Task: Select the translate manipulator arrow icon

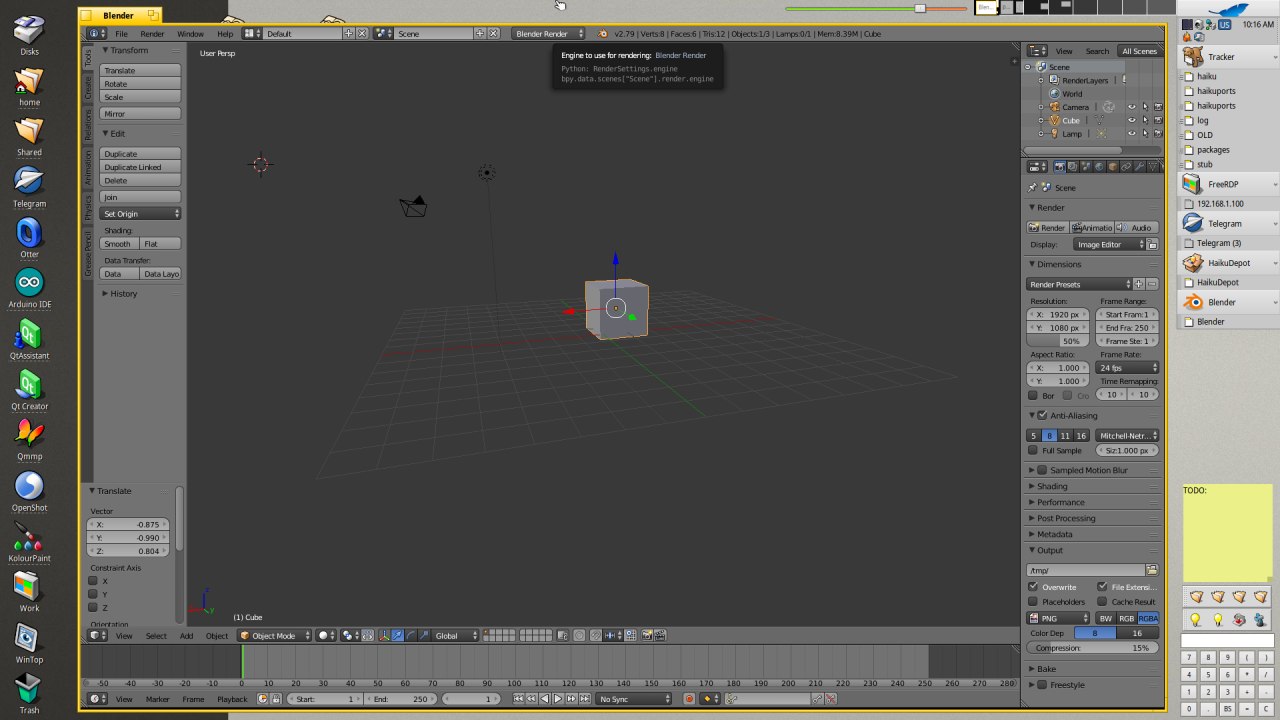Action: click(x=398, y=636)
